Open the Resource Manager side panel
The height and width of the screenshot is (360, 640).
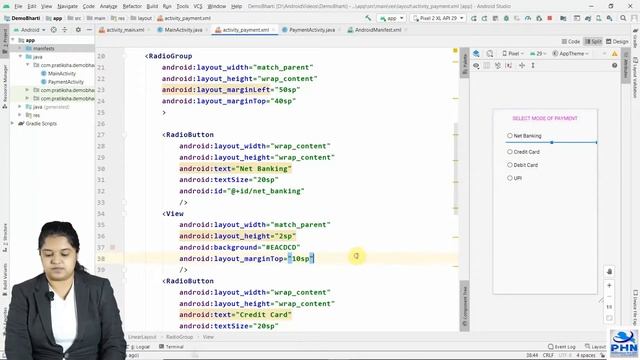tap(4, 87)
